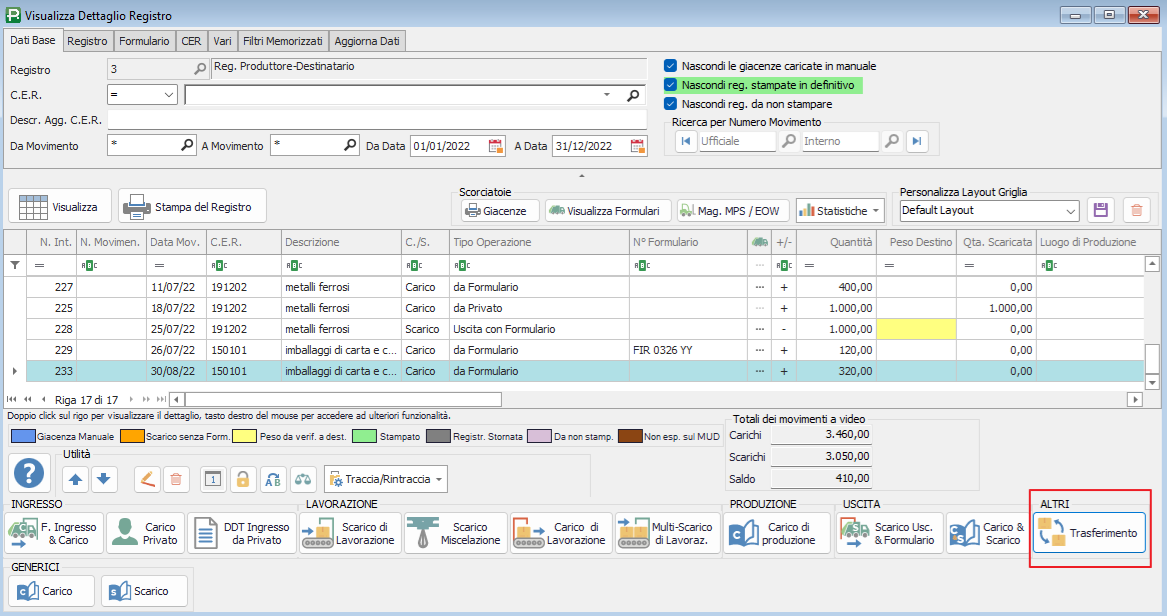Open the Traccia/Rintraccia dropdown menu
This screenshot has height=616, width=1167.
pyautogui.click(x=386, y=479)
